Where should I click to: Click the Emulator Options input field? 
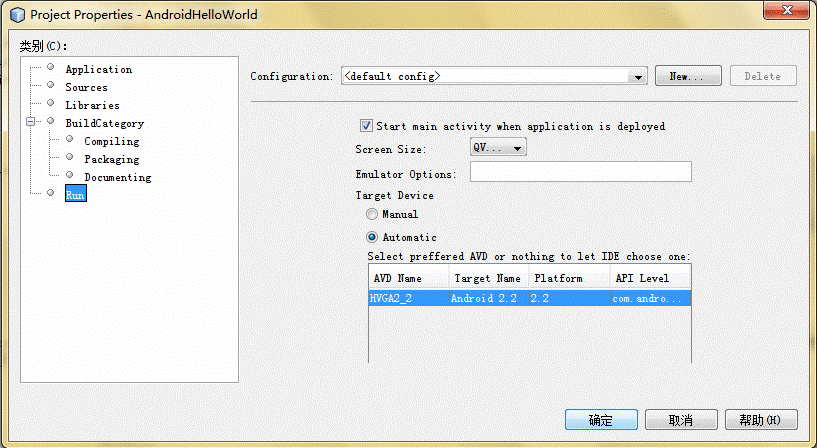580,172
